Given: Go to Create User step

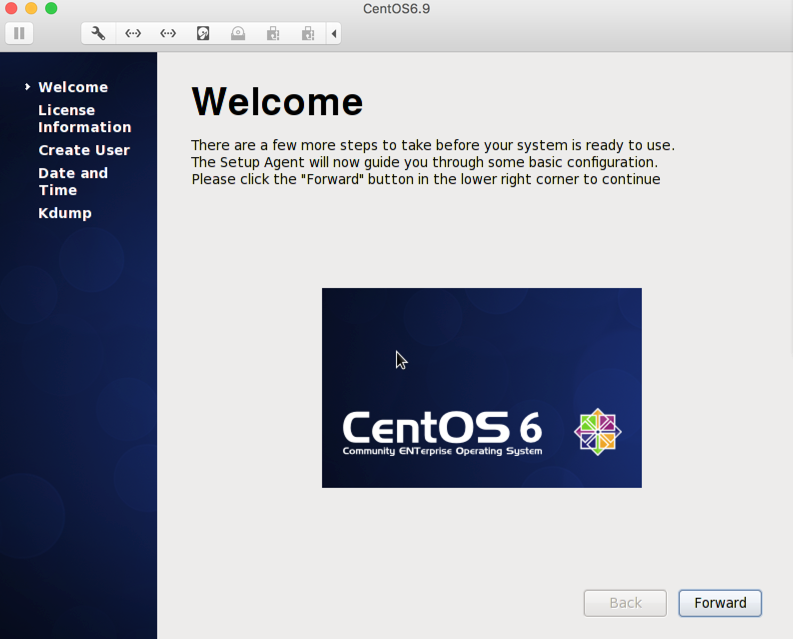Looking at the screenshot, I should click(x=84, y=150).
